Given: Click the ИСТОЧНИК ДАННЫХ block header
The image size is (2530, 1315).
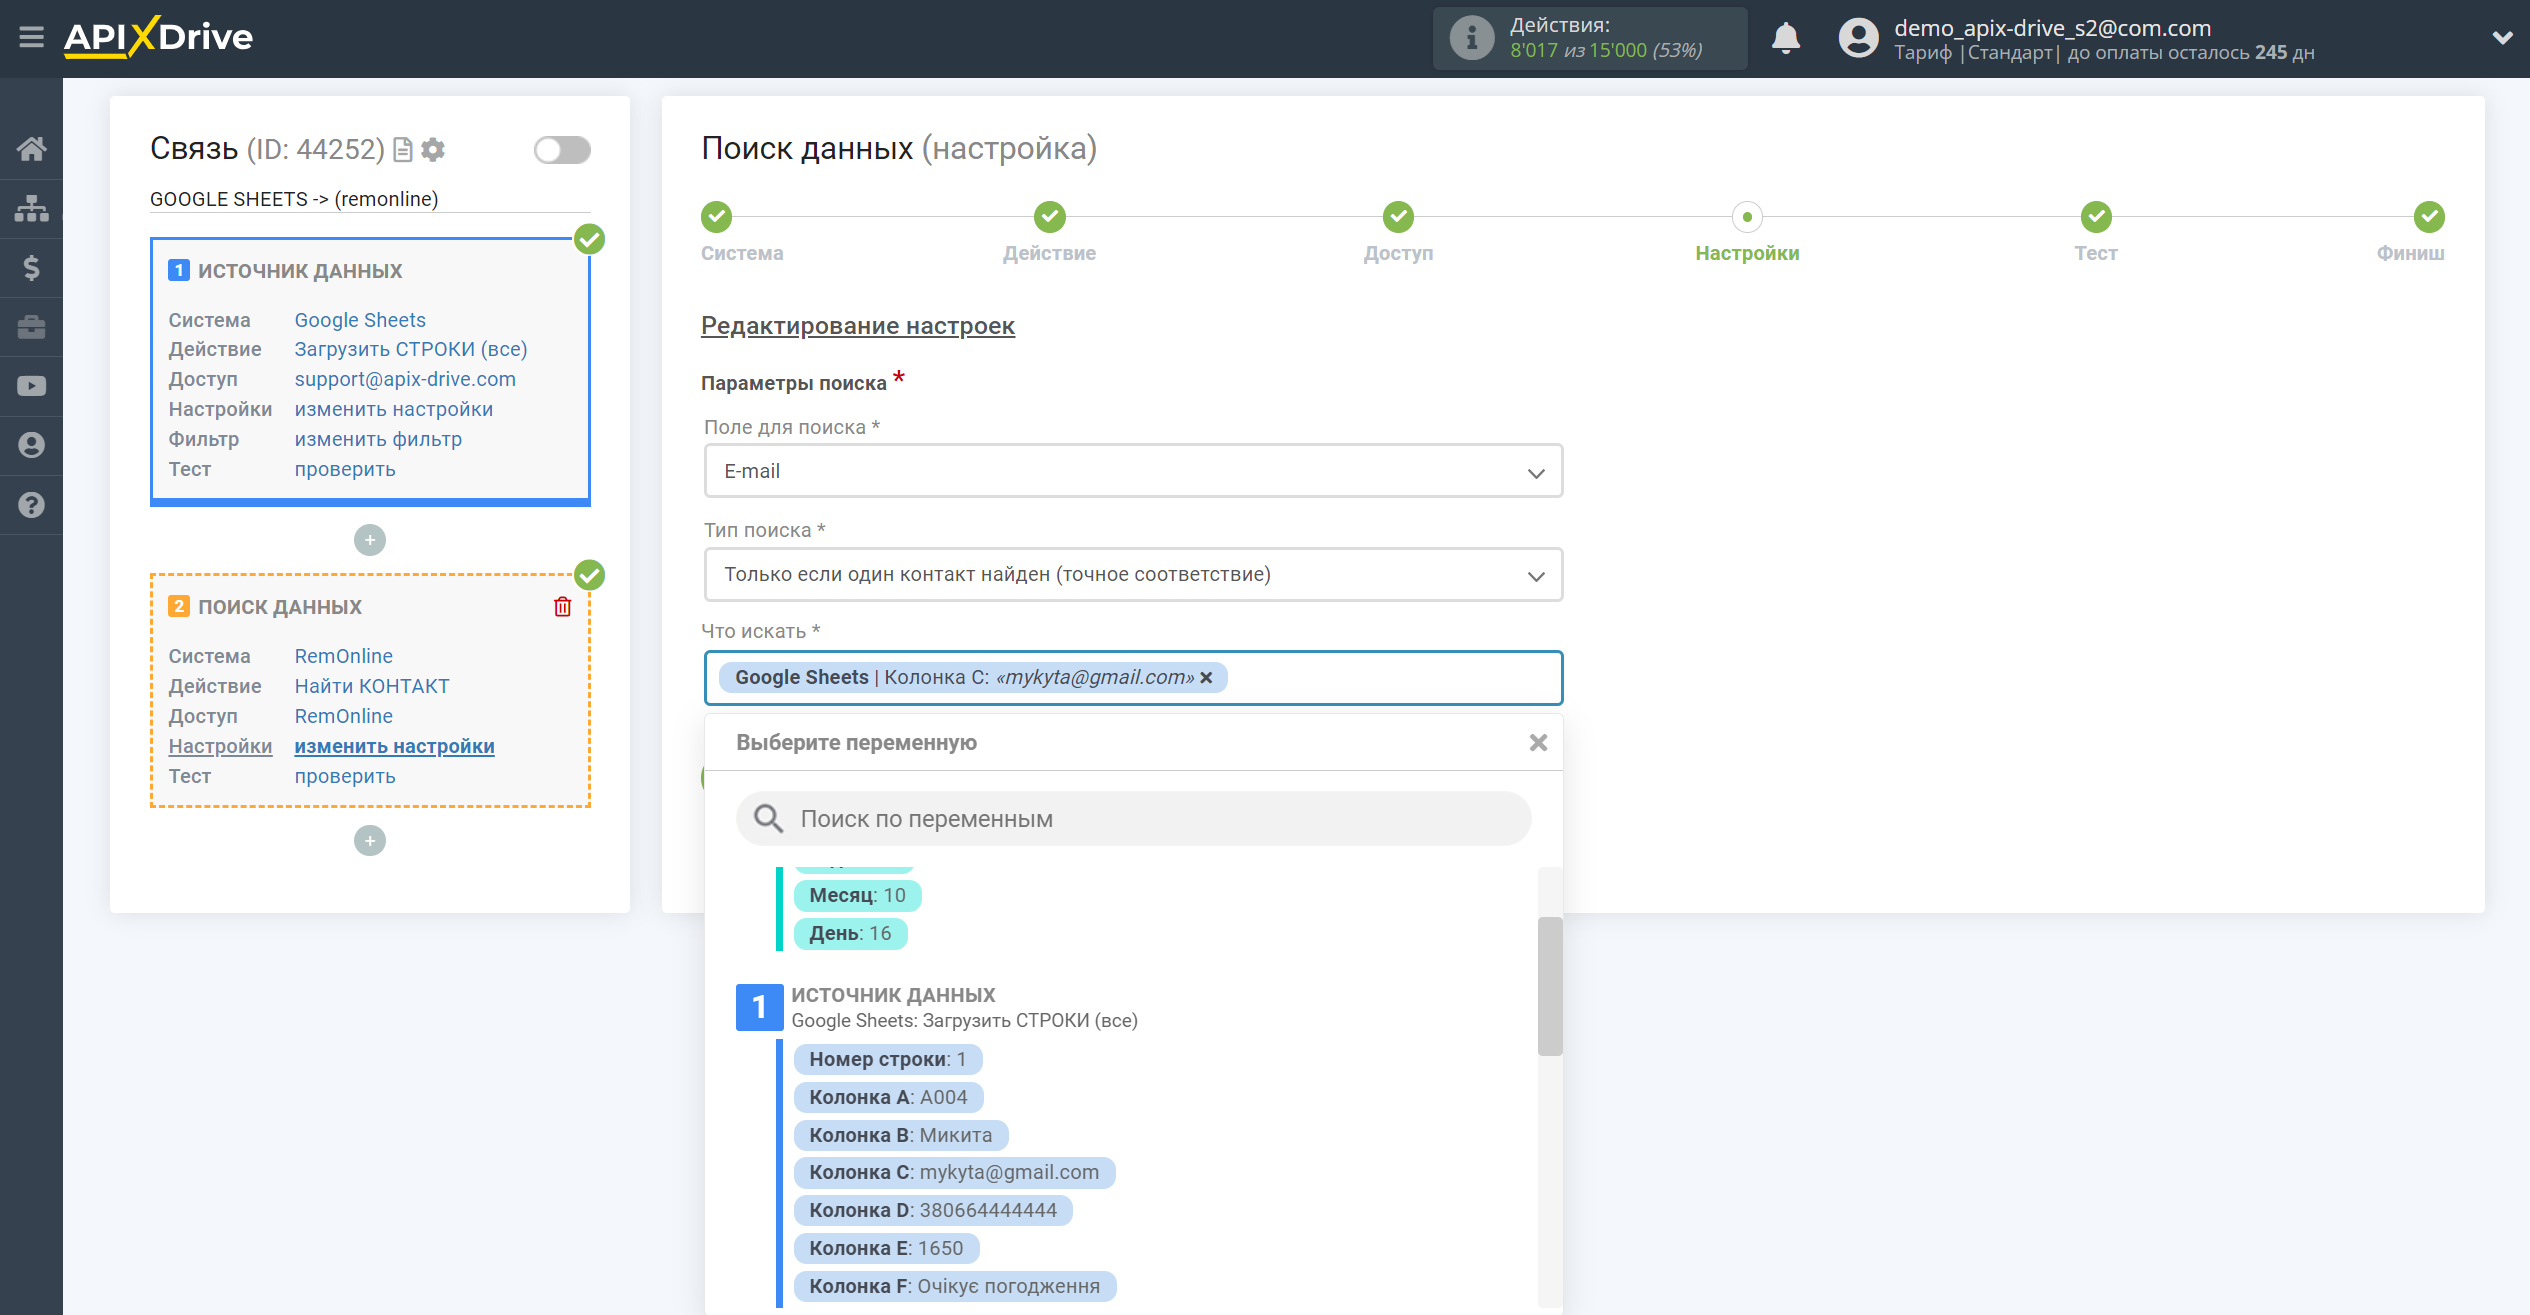Looking at the screenshot, I should (x=300, y=271).
